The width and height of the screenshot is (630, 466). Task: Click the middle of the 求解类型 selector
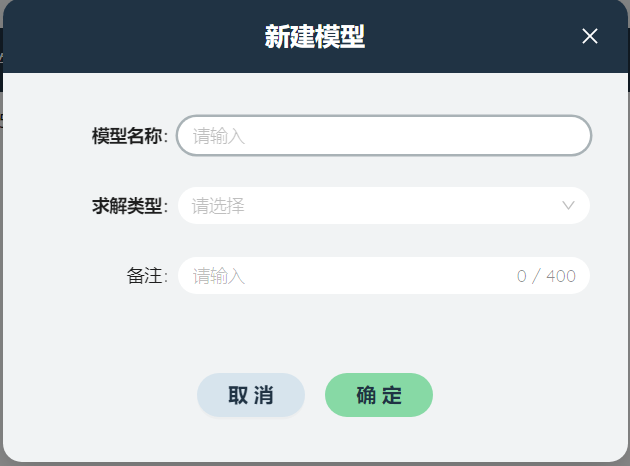pyautogui.click(x=384, y=205)
